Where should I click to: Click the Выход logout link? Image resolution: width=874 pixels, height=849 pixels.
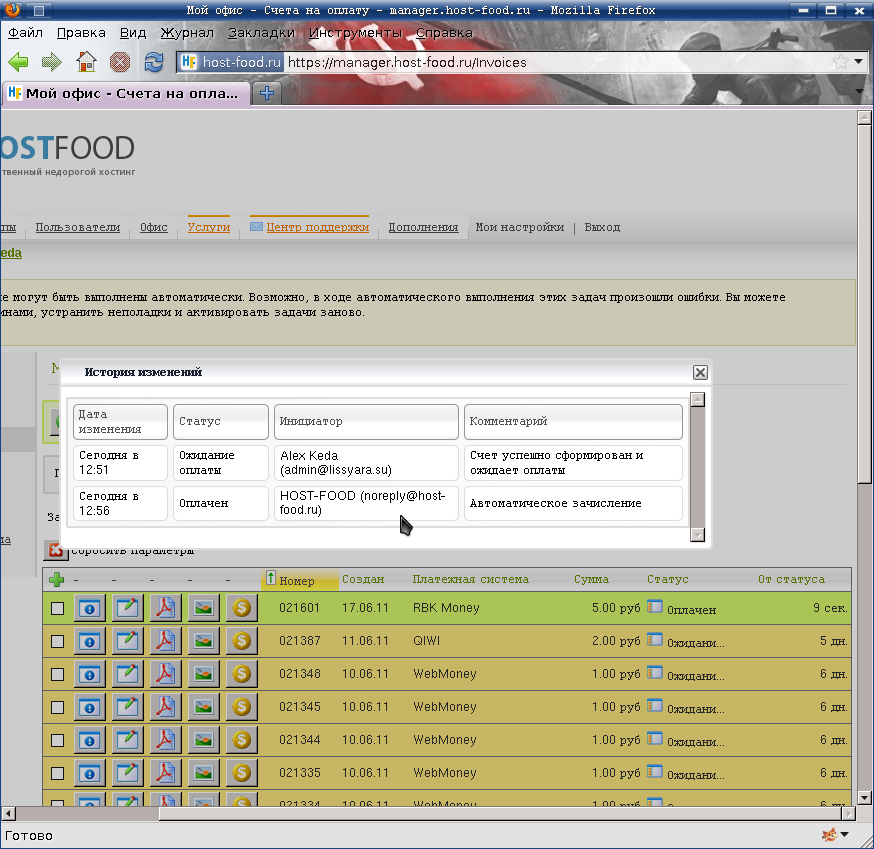(x=602, y=227)
